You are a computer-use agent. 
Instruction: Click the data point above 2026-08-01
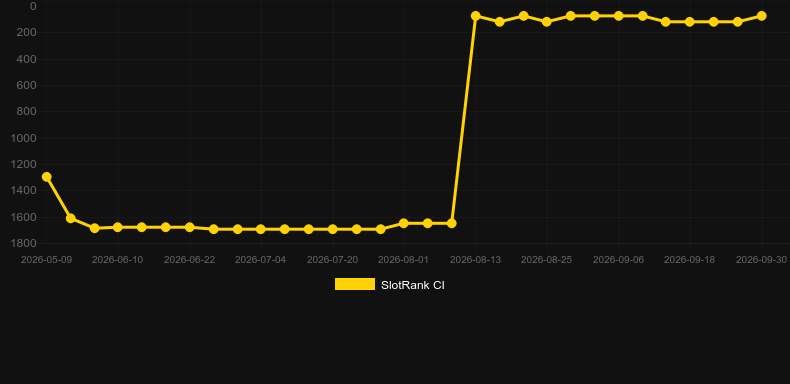point(404,223)
